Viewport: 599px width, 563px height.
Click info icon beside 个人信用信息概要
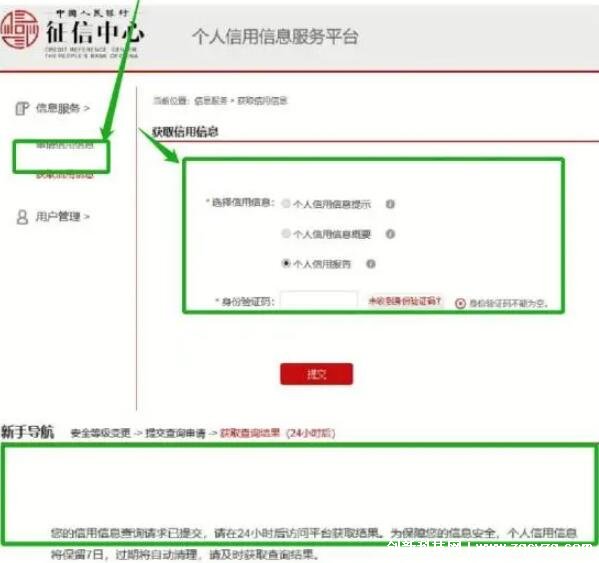point(390,234)
